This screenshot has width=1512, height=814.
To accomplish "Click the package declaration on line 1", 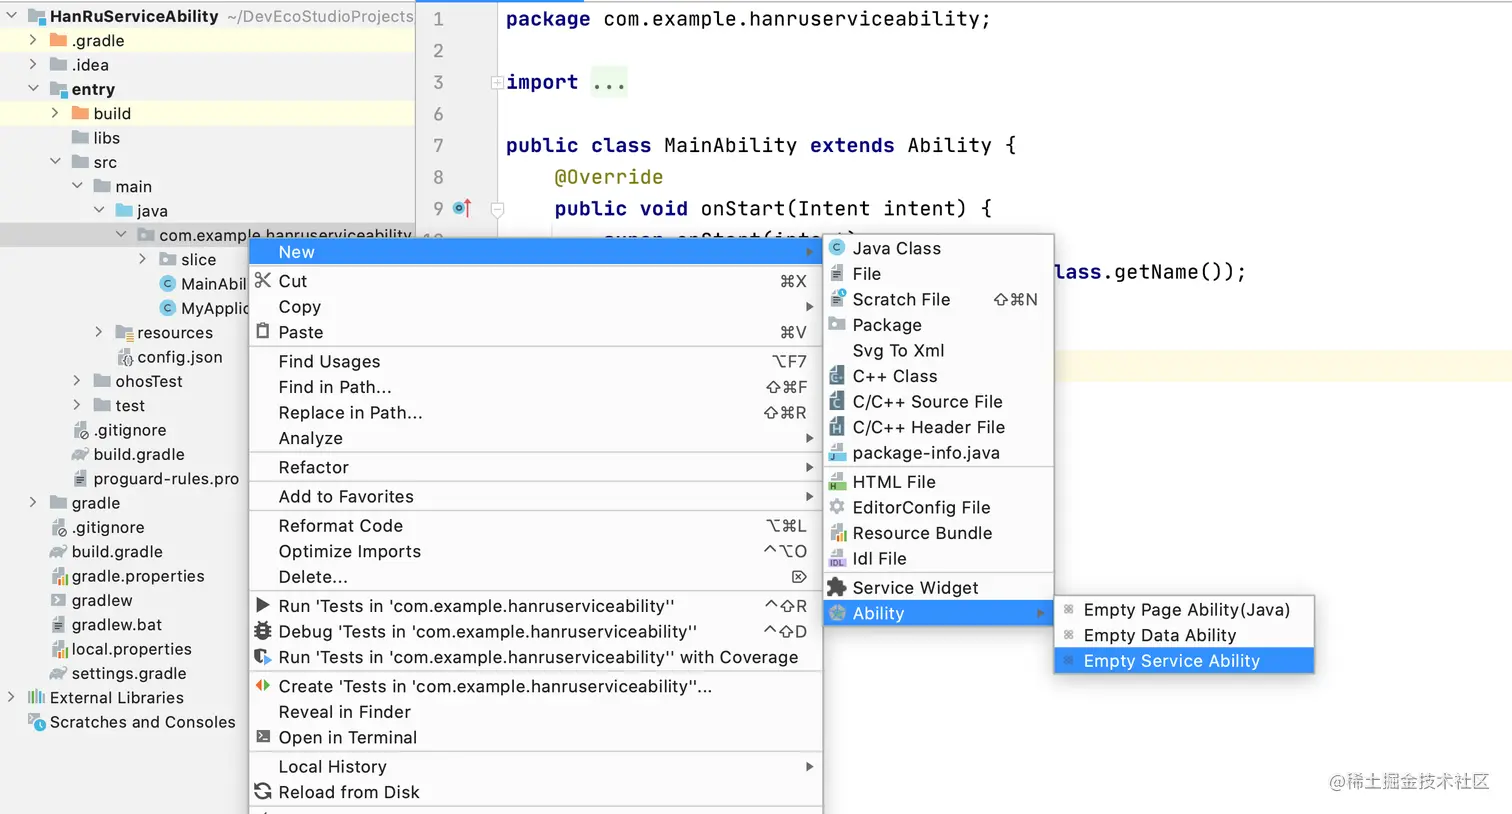I will 748,19.
